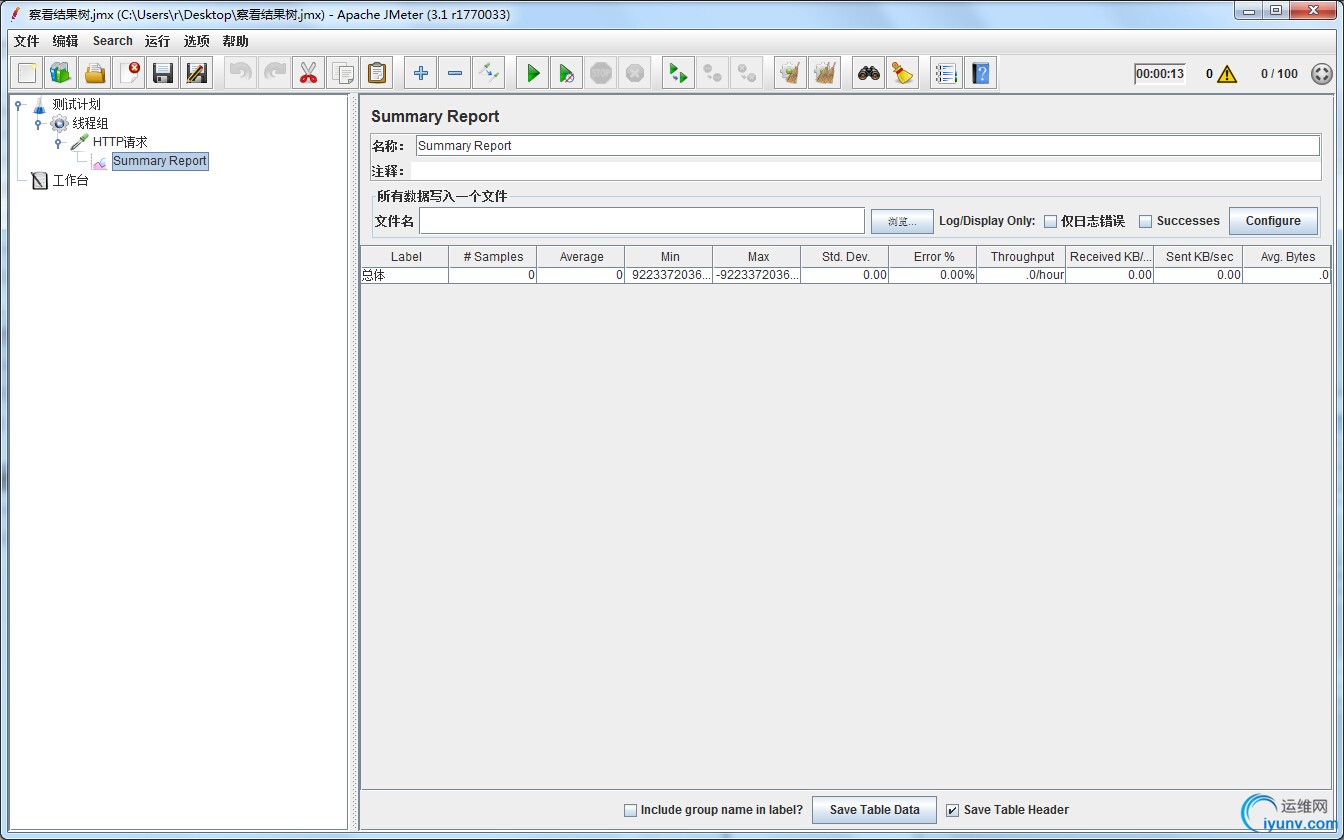Click the 名称 name input field
This screenshot has width=1344, height=840.
867,146
